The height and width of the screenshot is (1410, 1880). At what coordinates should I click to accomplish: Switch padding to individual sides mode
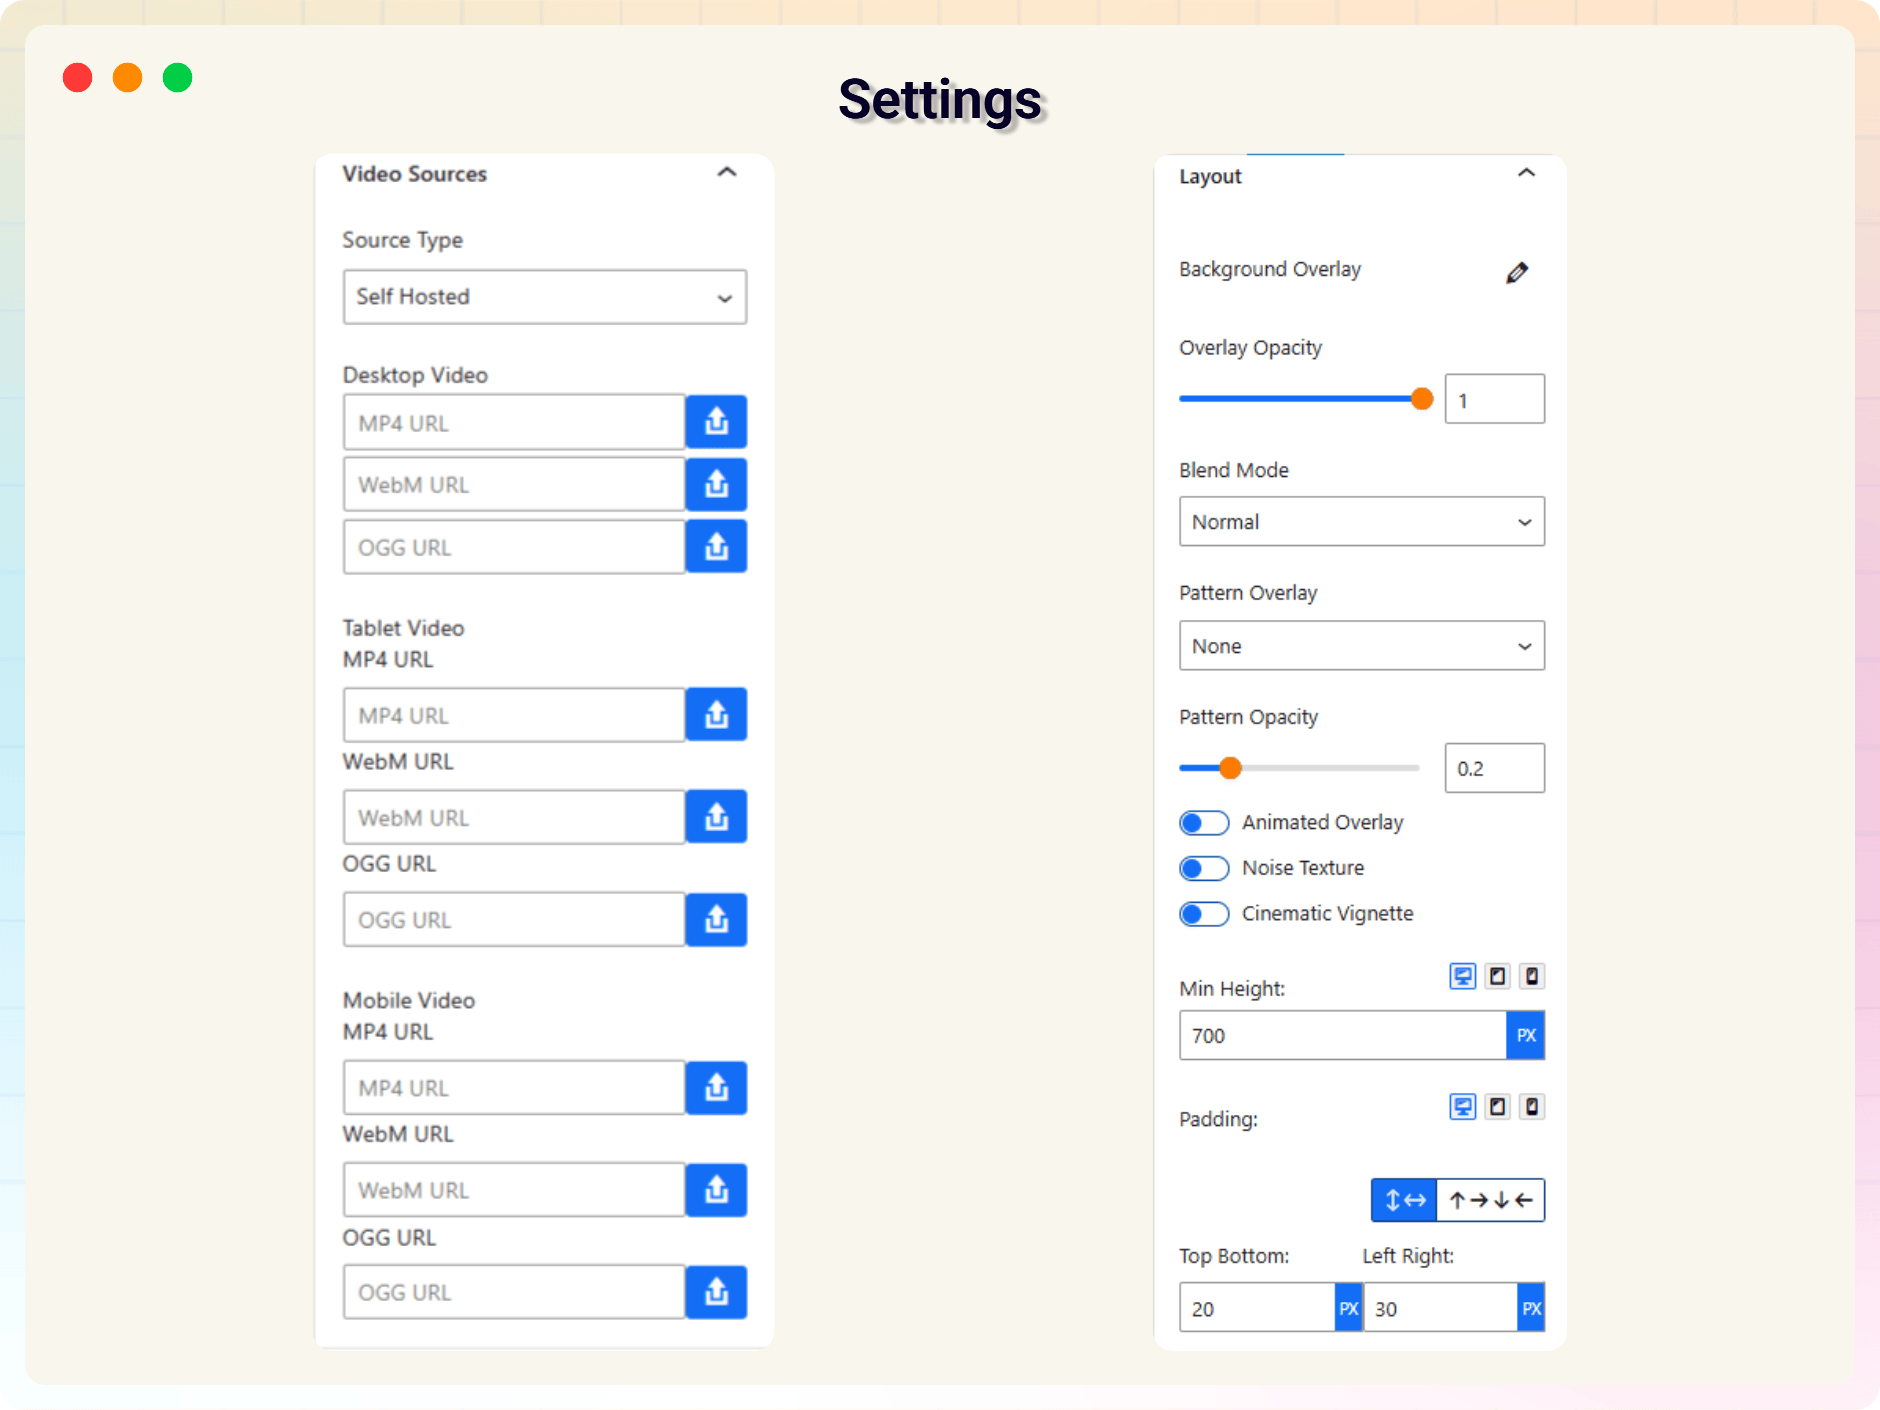(1490, 1200)
